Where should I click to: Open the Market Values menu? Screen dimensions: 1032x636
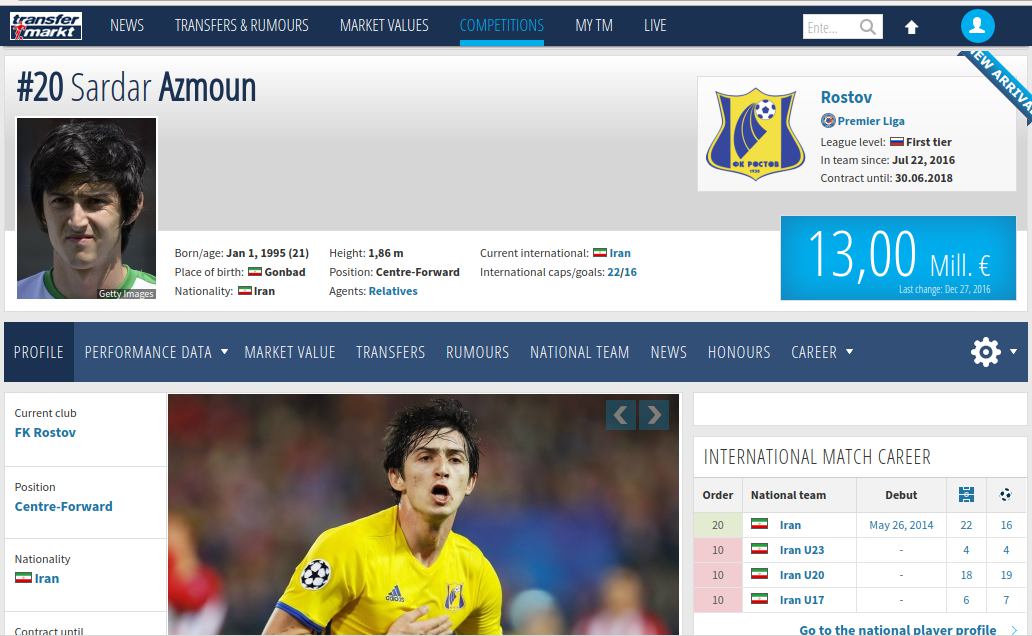tap(384, 26)
